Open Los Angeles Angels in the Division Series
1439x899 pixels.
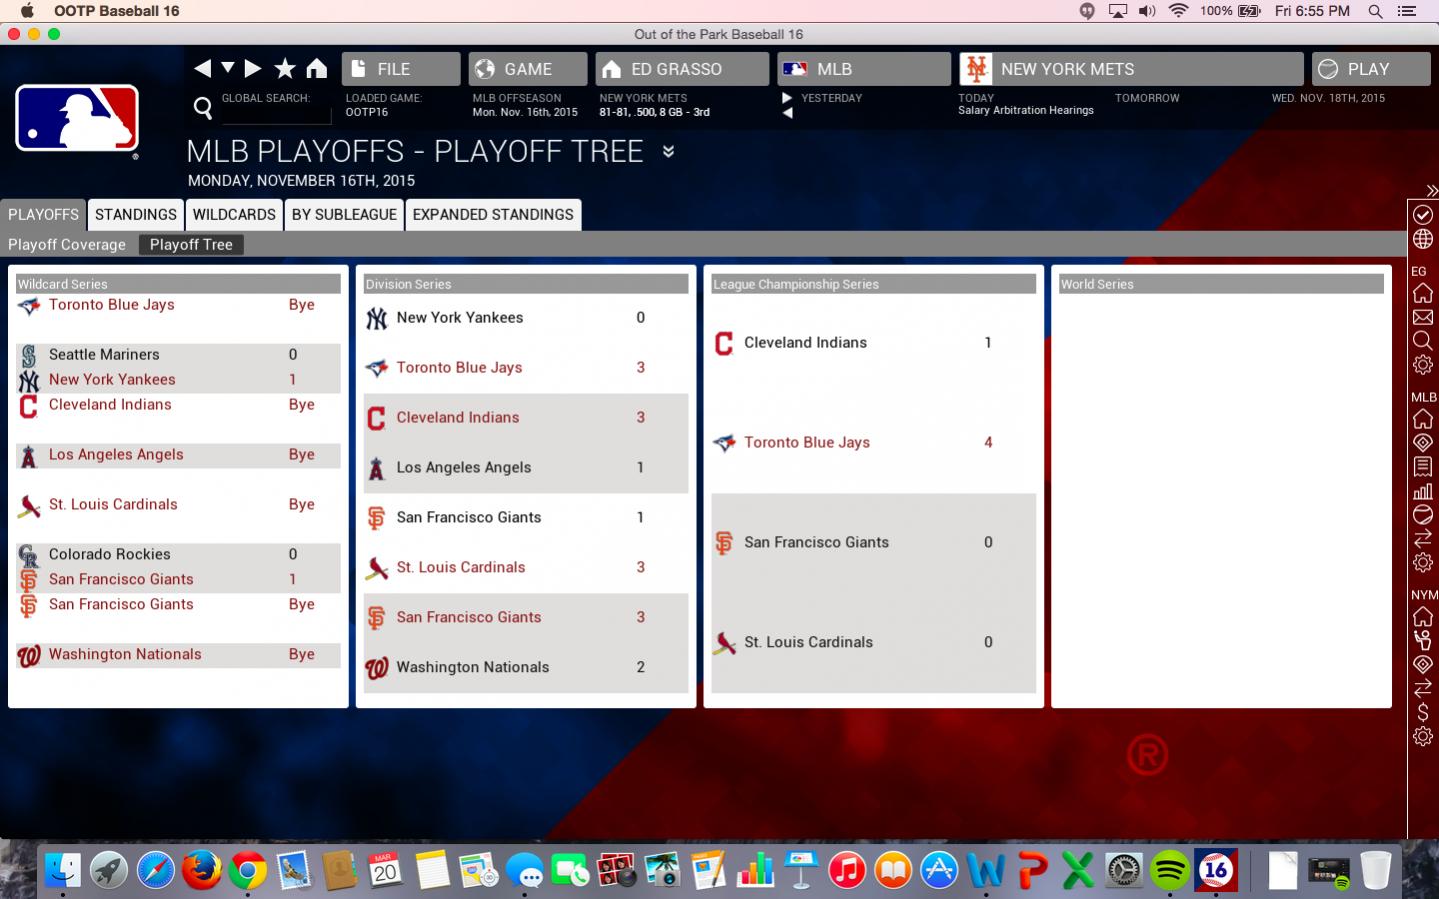pyautogui.click(x=464, y=468)
